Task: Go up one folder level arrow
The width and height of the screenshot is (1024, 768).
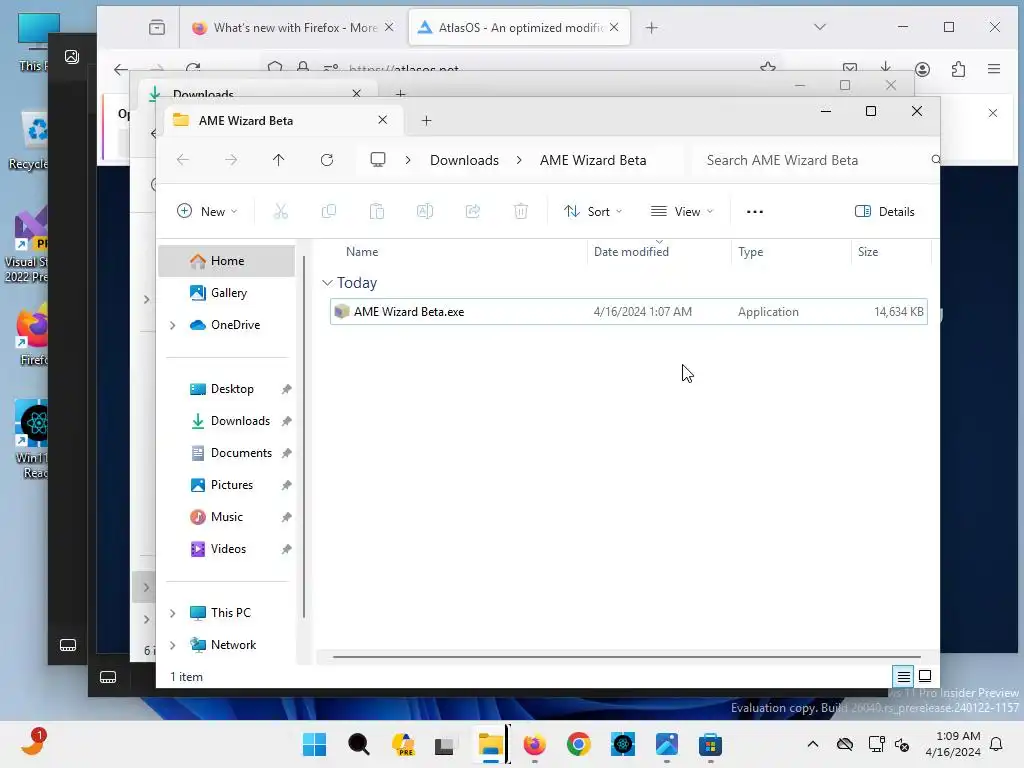Action: coord(279,160)
